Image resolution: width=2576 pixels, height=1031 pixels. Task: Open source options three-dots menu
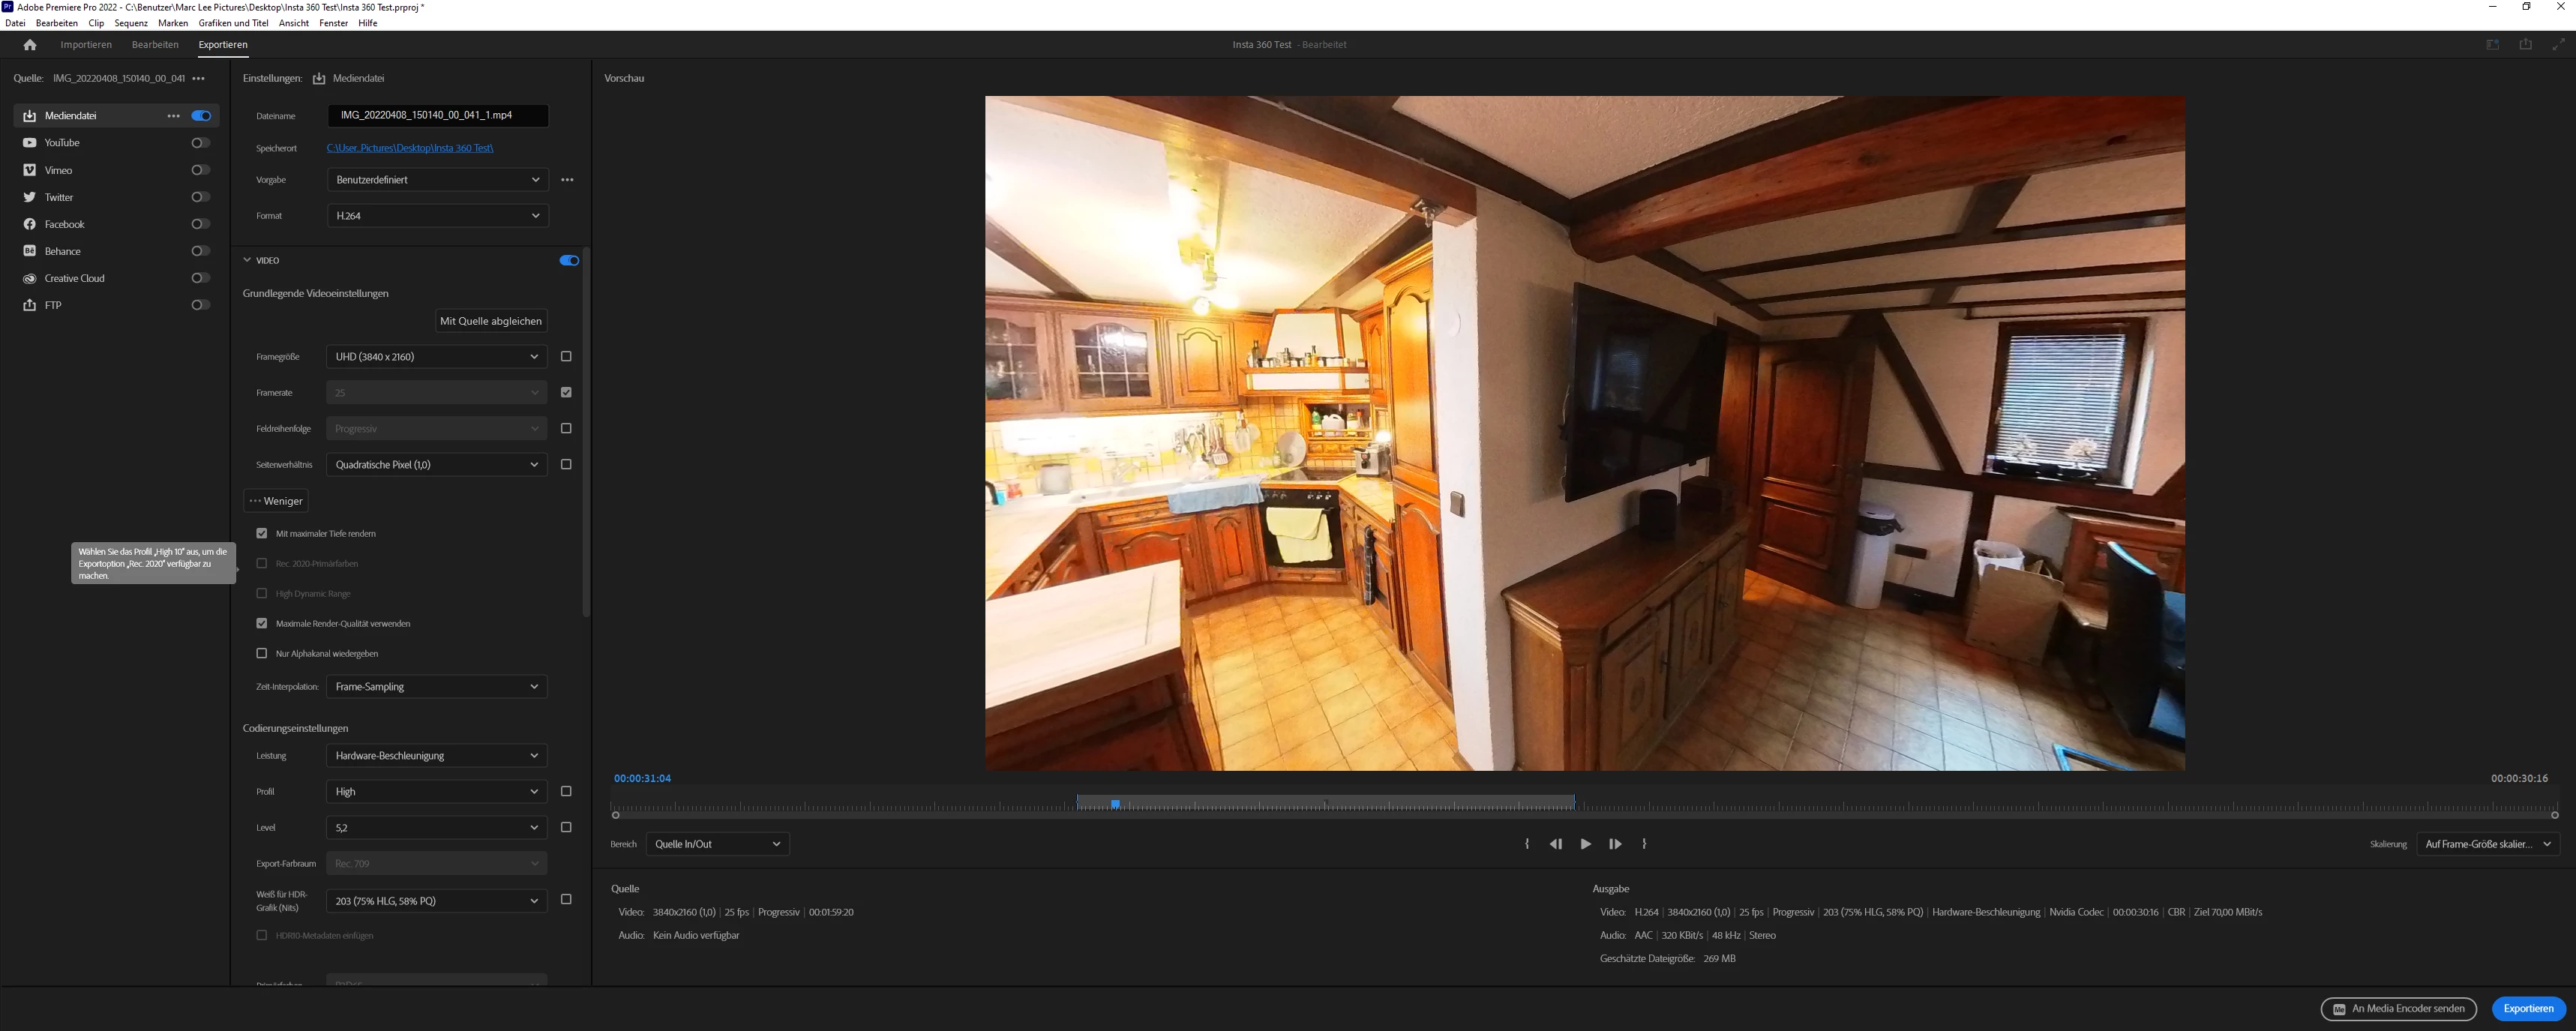click(x=198, y=78)
